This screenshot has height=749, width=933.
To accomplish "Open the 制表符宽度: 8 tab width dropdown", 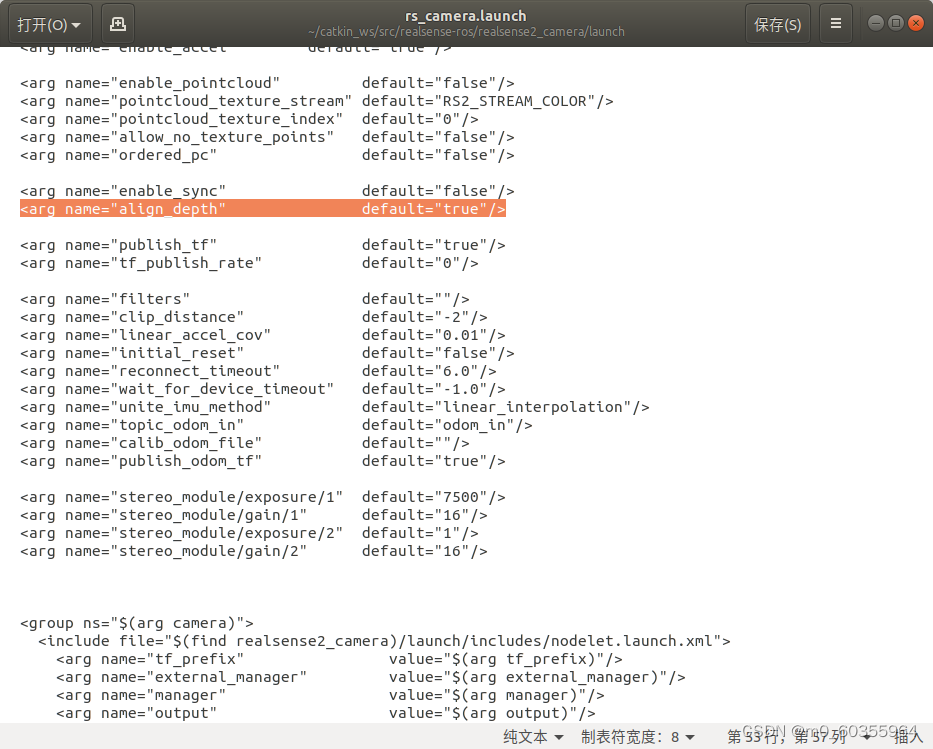I will click(x=637, y=737).
